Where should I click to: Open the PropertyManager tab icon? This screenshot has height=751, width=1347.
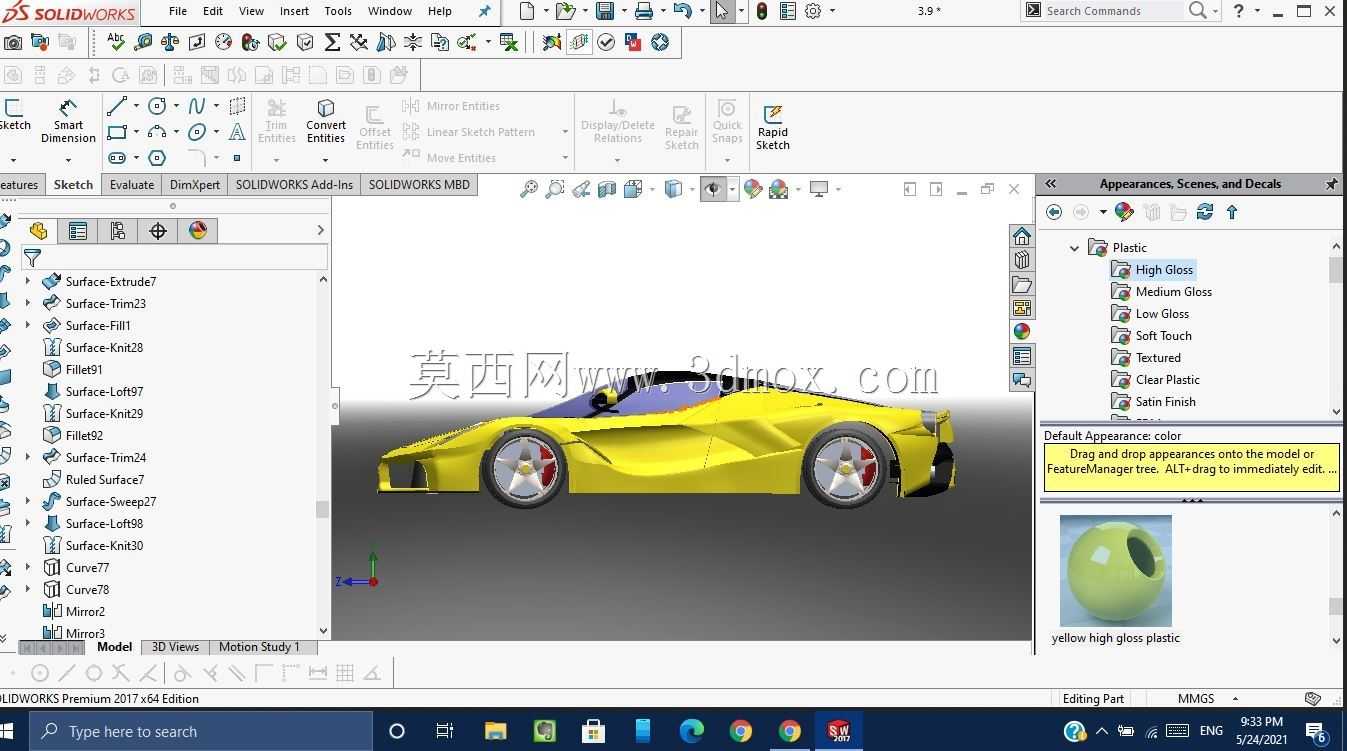click(78, 231)
